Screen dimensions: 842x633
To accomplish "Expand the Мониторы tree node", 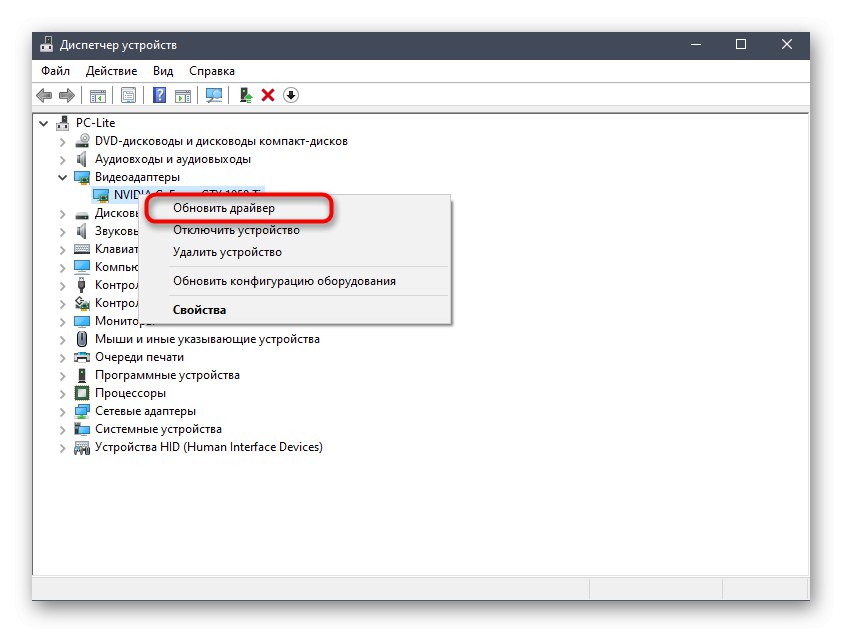I will pos(63,320).
